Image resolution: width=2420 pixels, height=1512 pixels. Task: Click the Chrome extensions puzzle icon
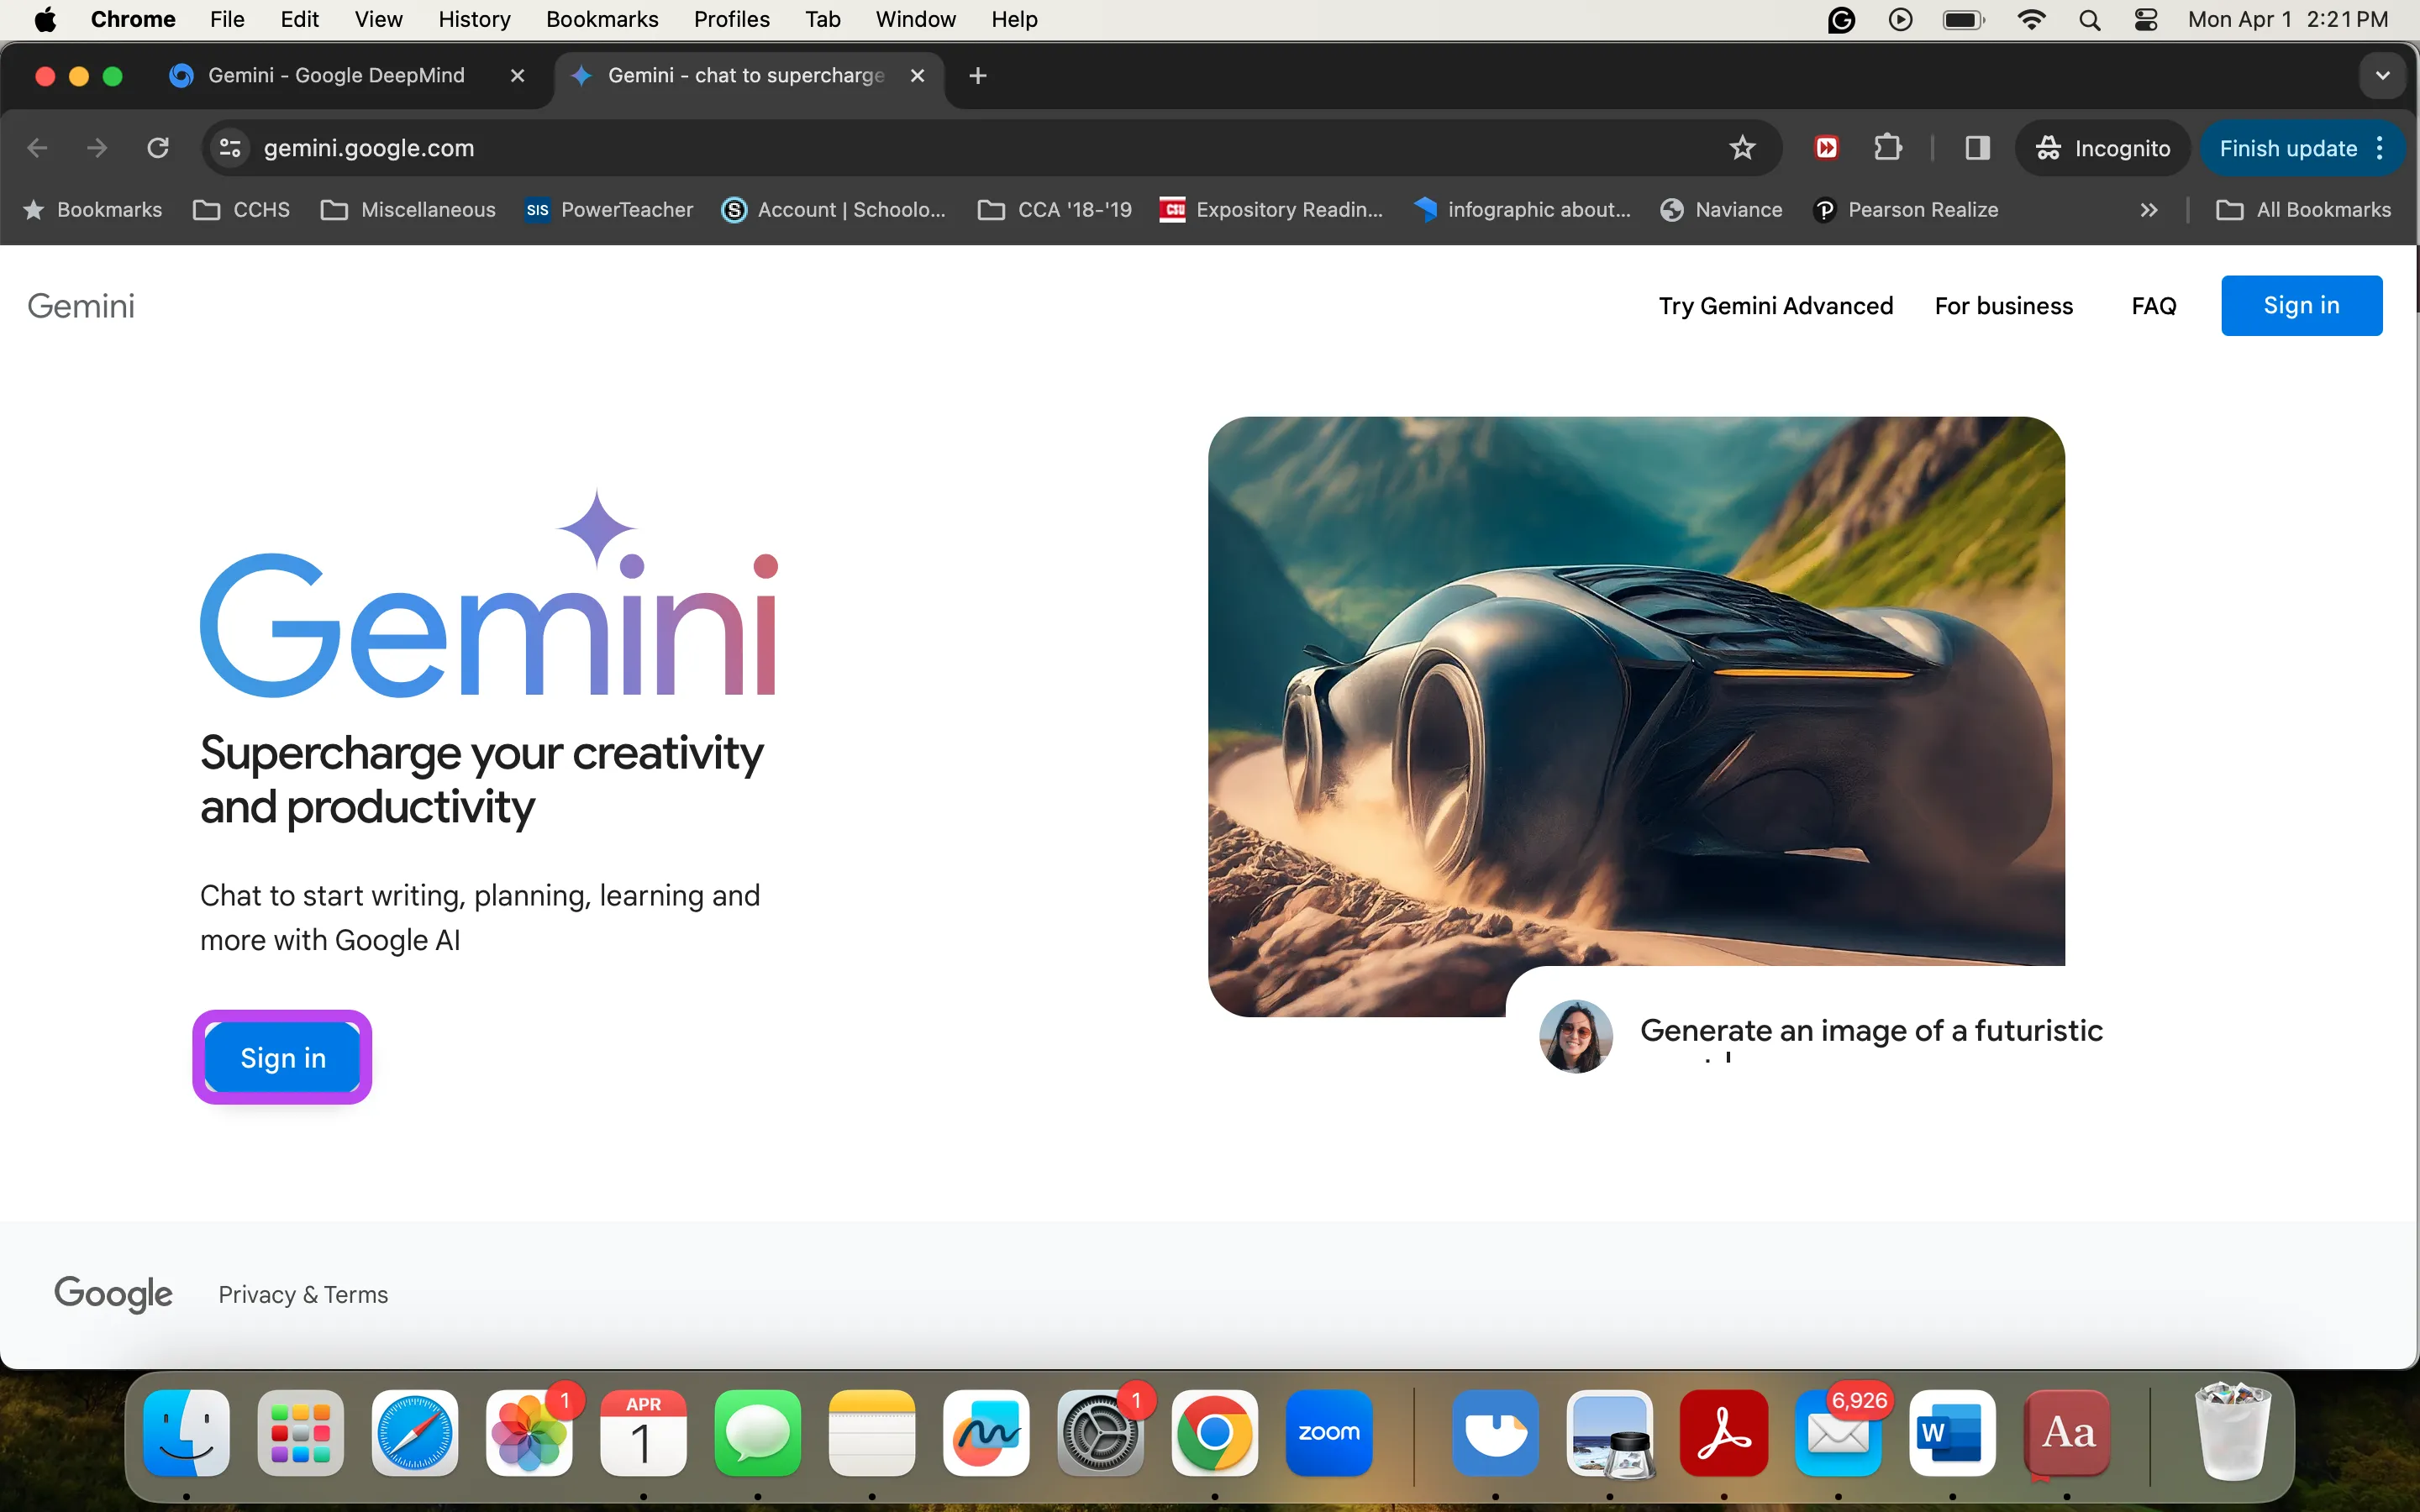click(1887, 148)
